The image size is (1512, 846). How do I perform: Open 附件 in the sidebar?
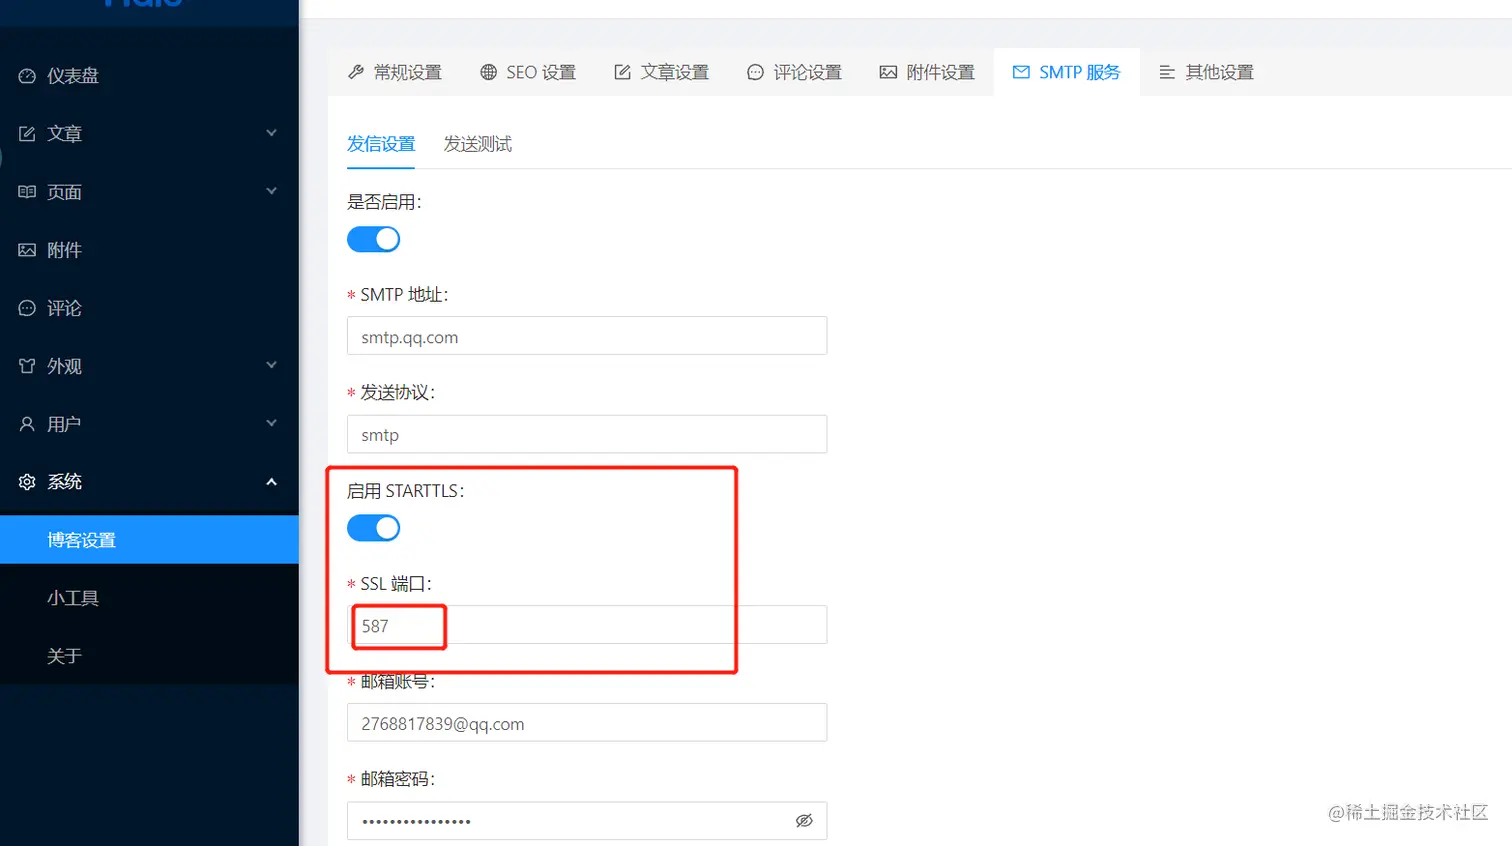pyautogui.click(x=149, y=250)
